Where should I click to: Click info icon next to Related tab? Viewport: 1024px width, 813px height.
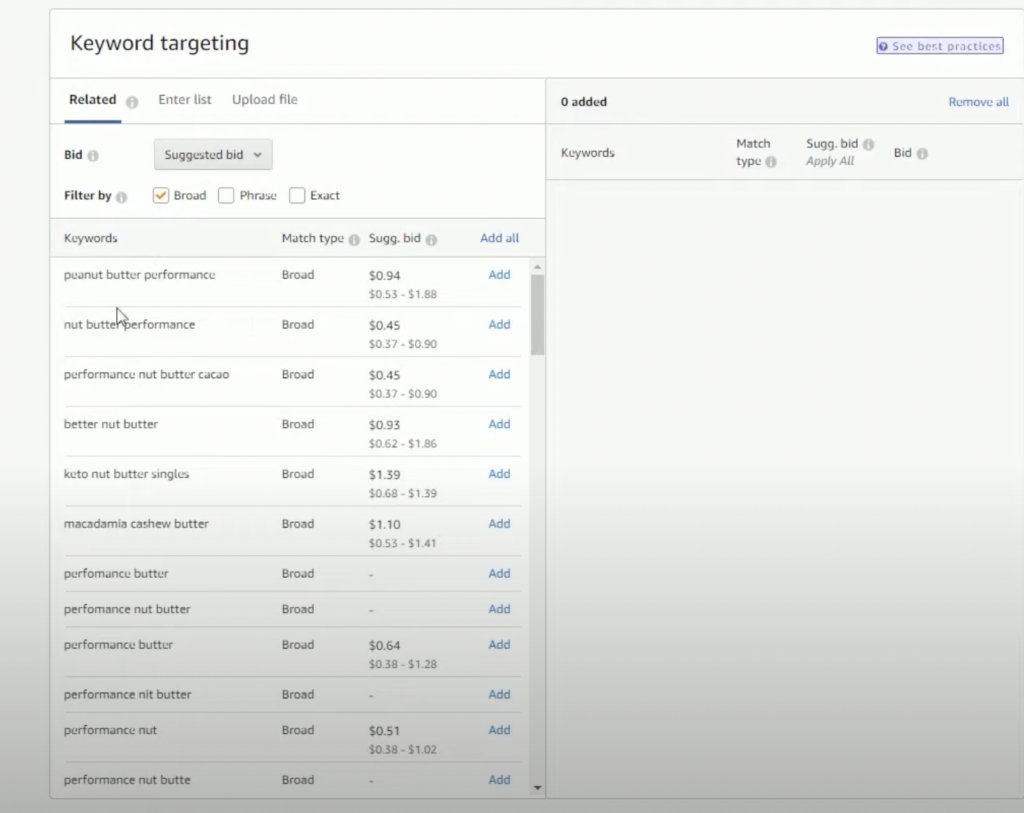(132, 101)
